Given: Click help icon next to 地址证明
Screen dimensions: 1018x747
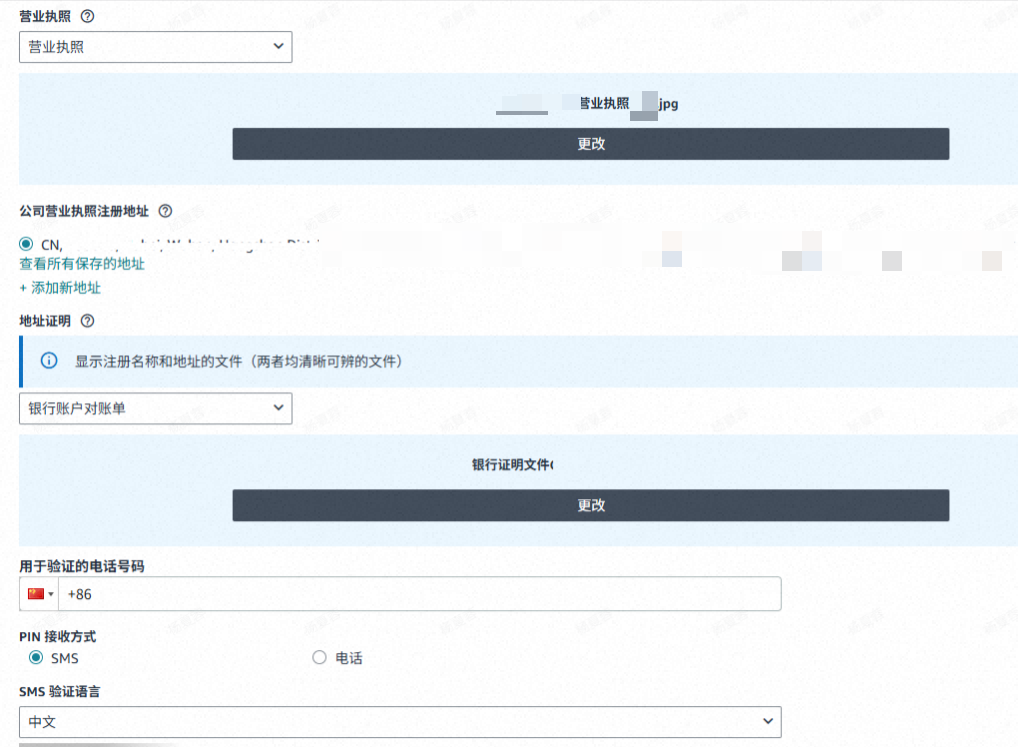Looking at the screenshot, I should 87,321.
